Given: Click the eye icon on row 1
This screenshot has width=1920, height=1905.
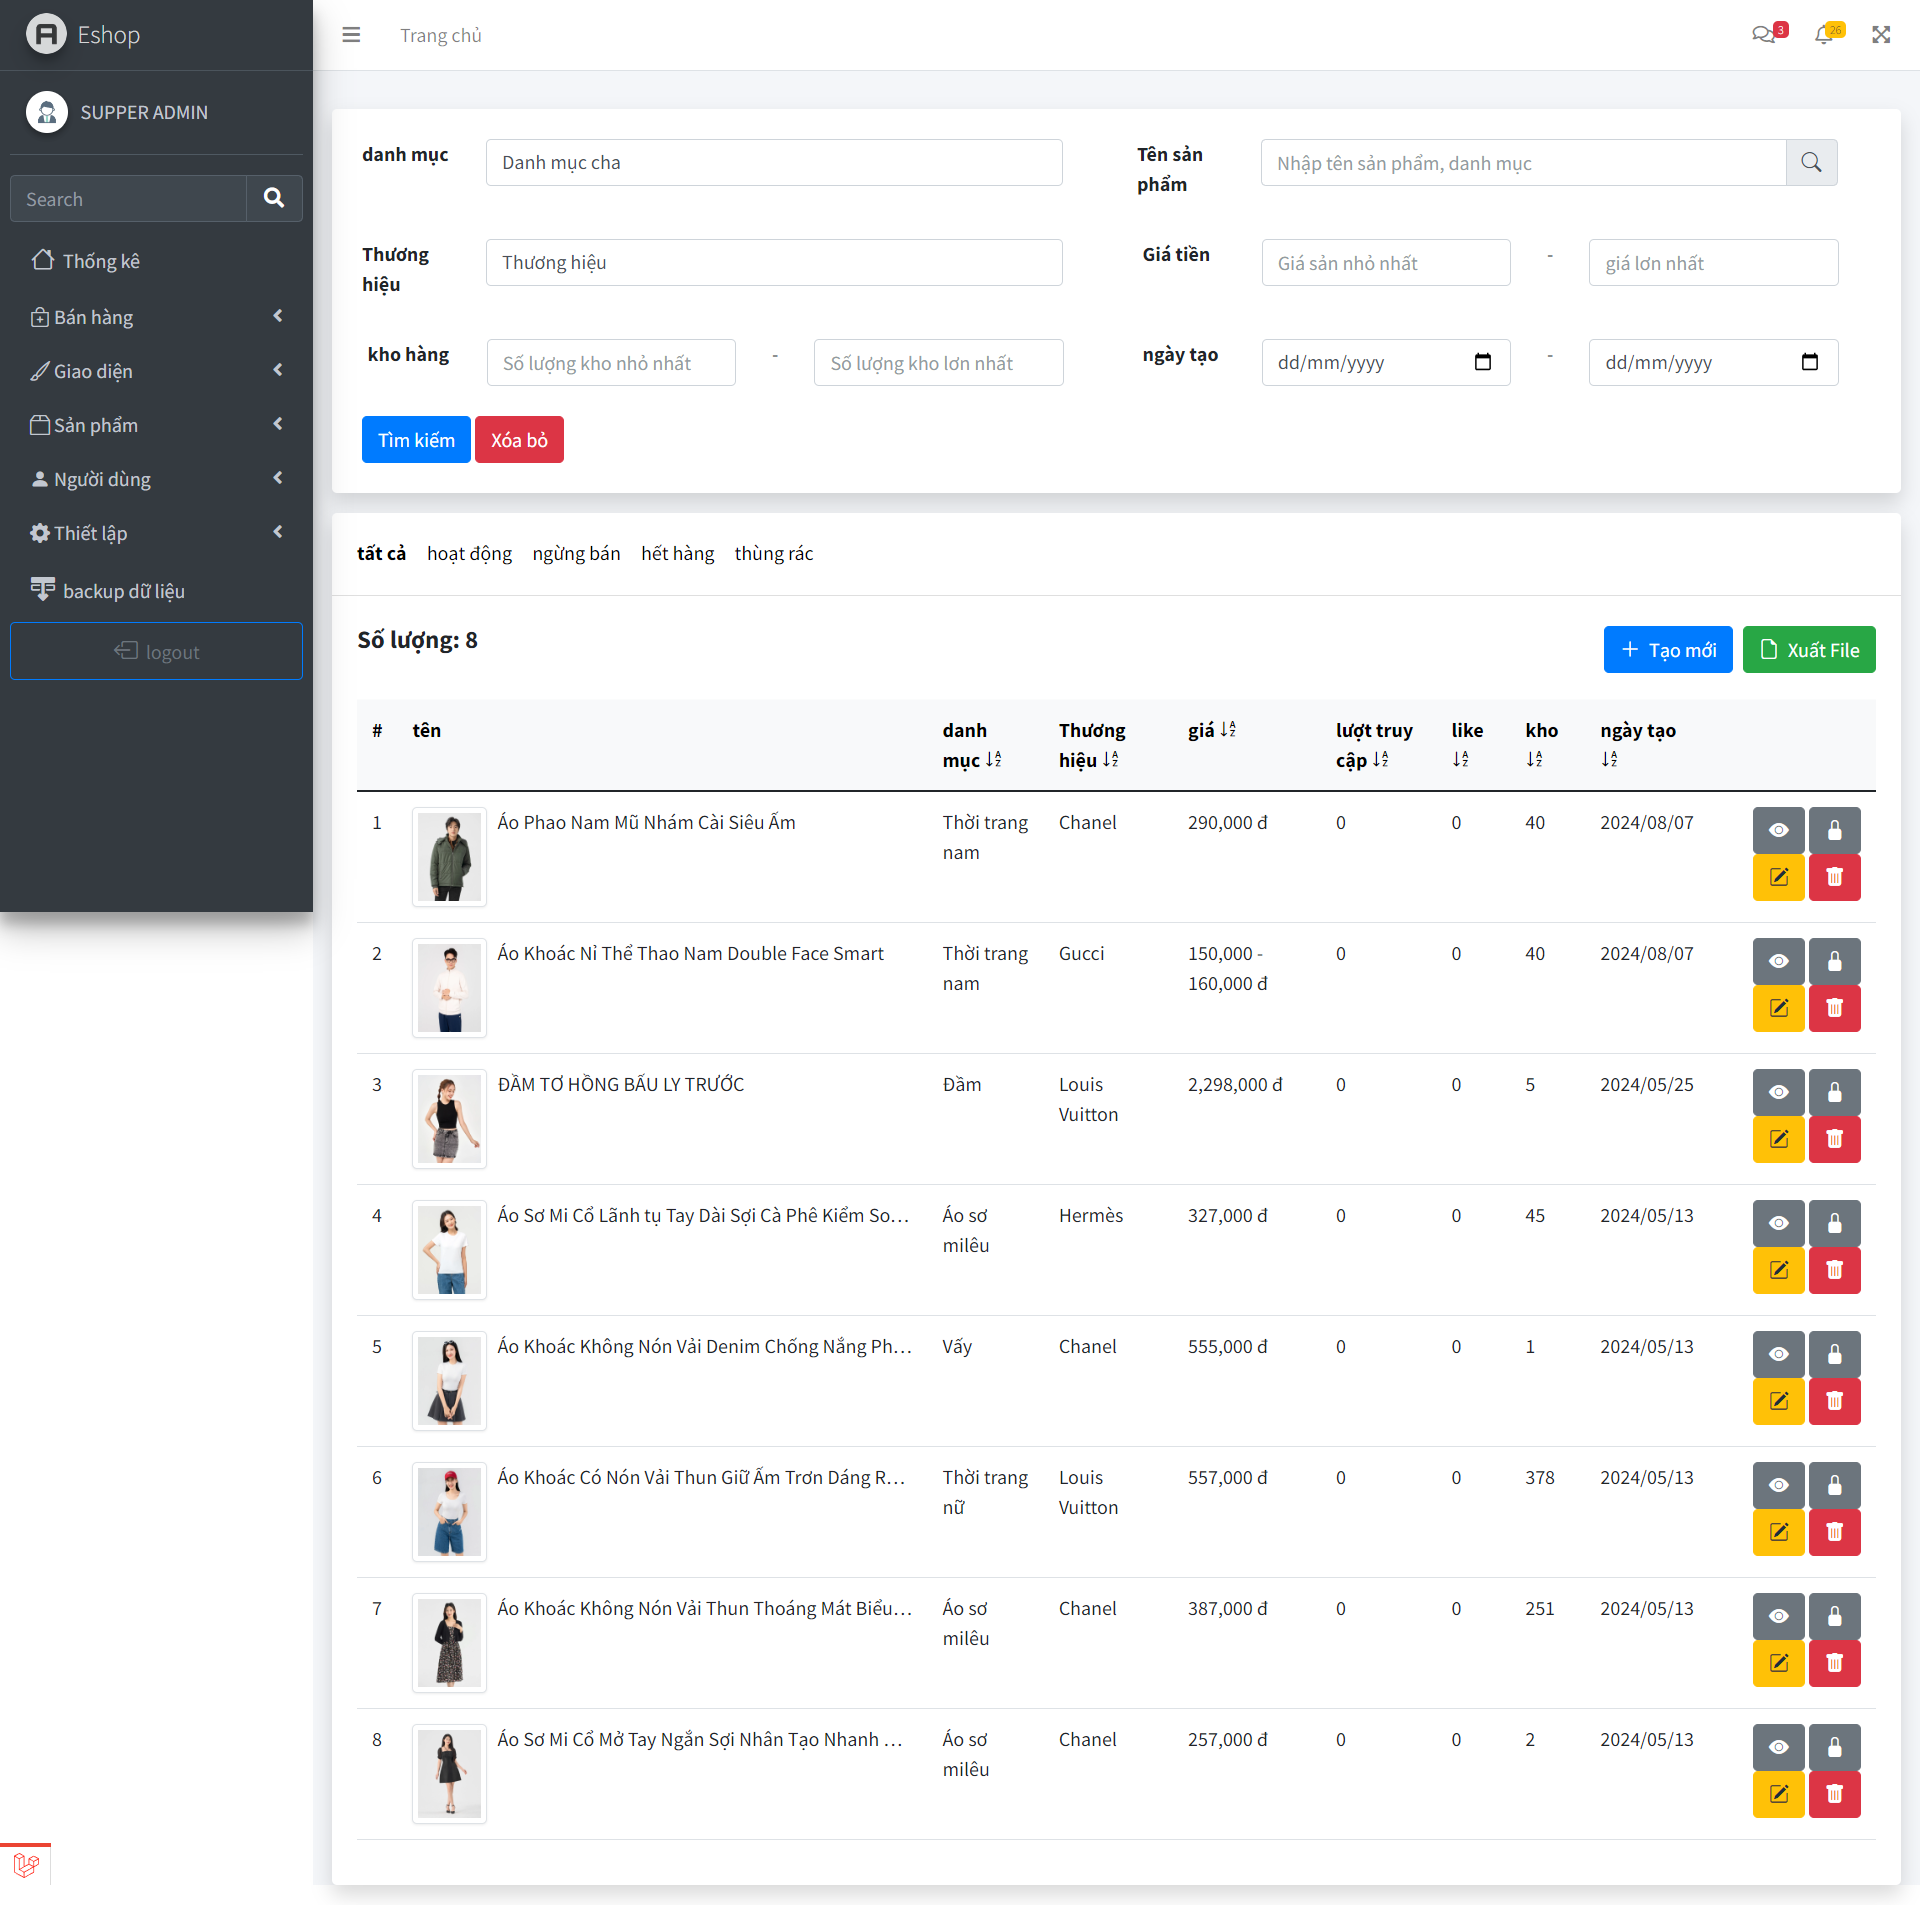Looking at the screenshot, I should pyautogui.click(x=1779, y=829).
